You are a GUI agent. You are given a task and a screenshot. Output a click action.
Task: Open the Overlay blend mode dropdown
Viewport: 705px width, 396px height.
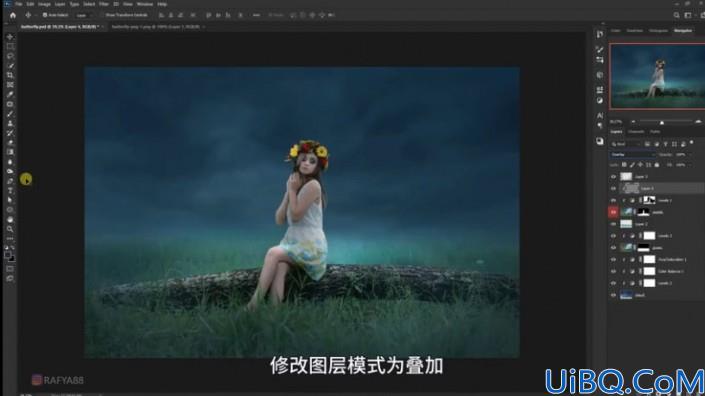(633, 155)
